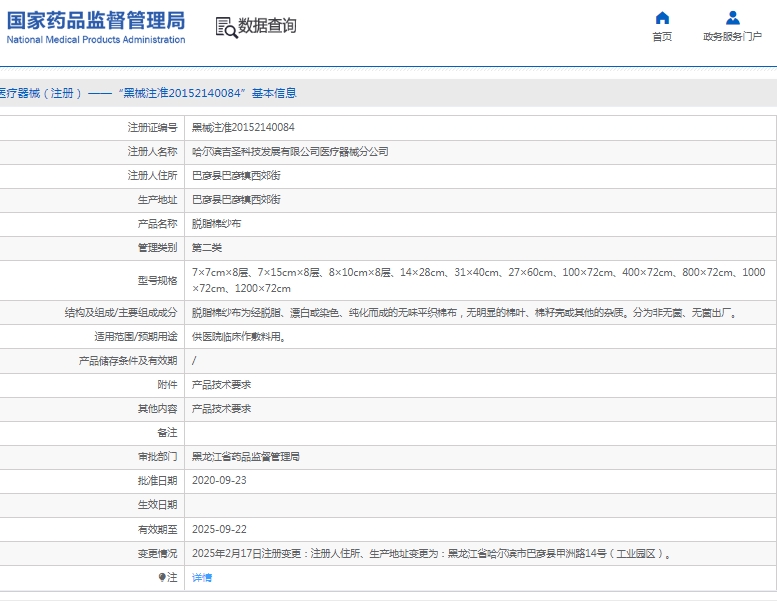
Task: Click the 生效日期 label
Action: tap(157, 505)
